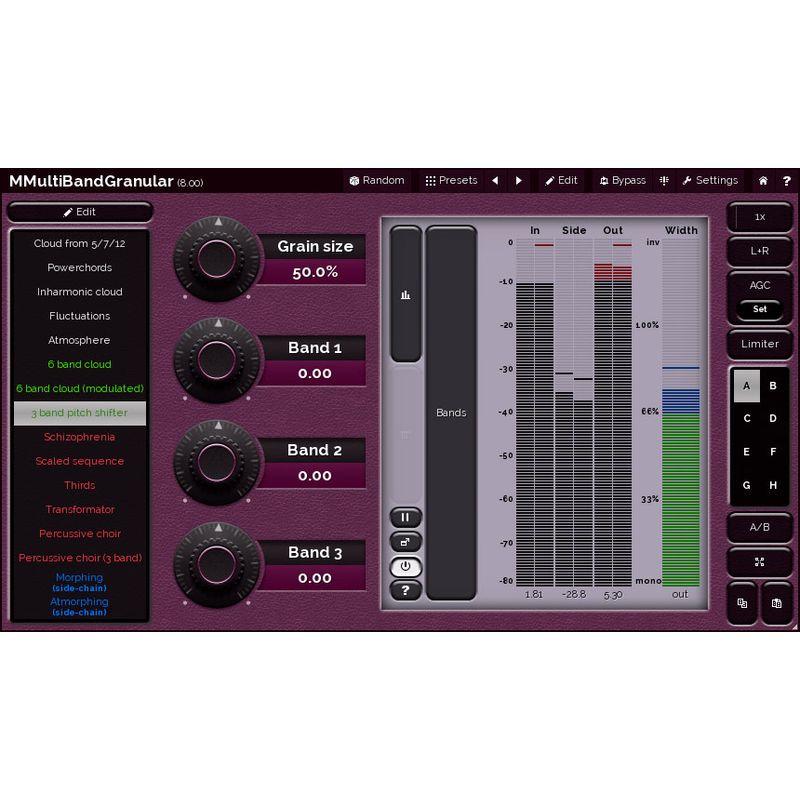Pick the 6 band cloud preset
The width and height of the screenshot is (800, 800).
tap(80, 364)
